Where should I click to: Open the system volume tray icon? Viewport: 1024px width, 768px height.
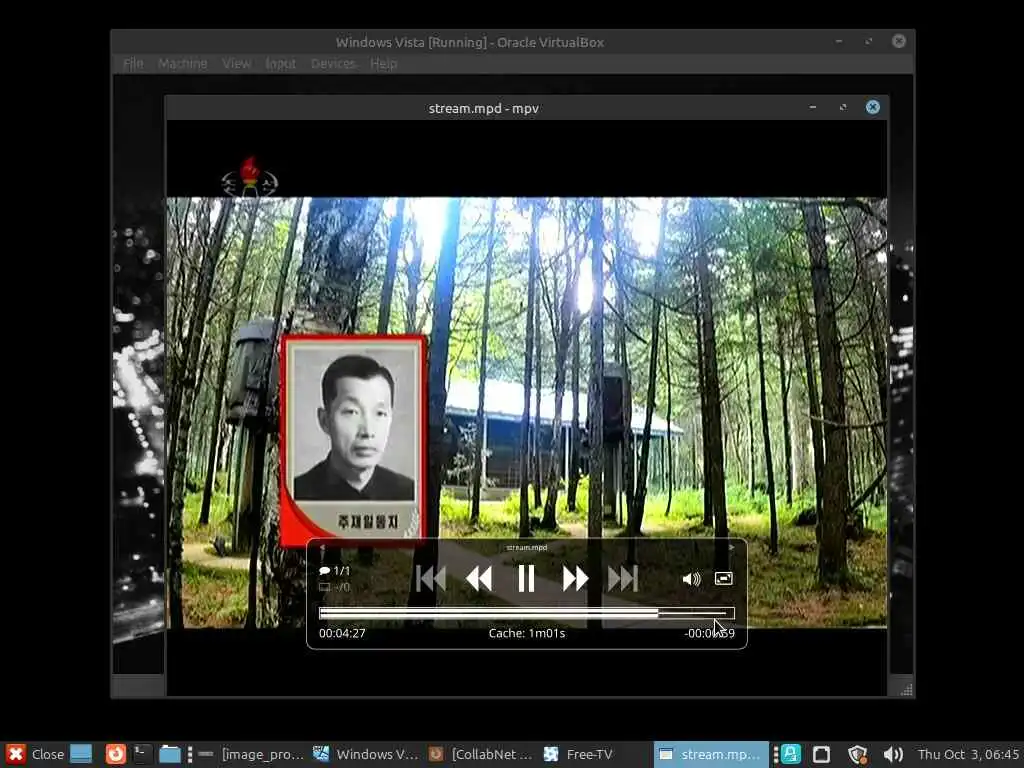(893, 754)
